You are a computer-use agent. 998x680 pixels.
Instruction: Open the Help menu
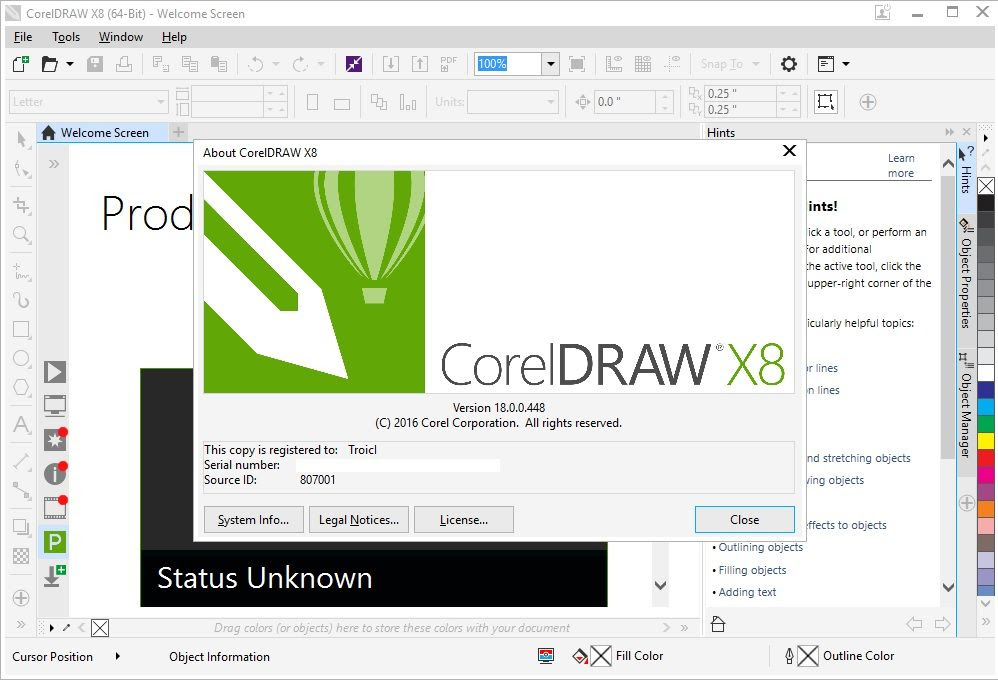[x=174, y=37]
